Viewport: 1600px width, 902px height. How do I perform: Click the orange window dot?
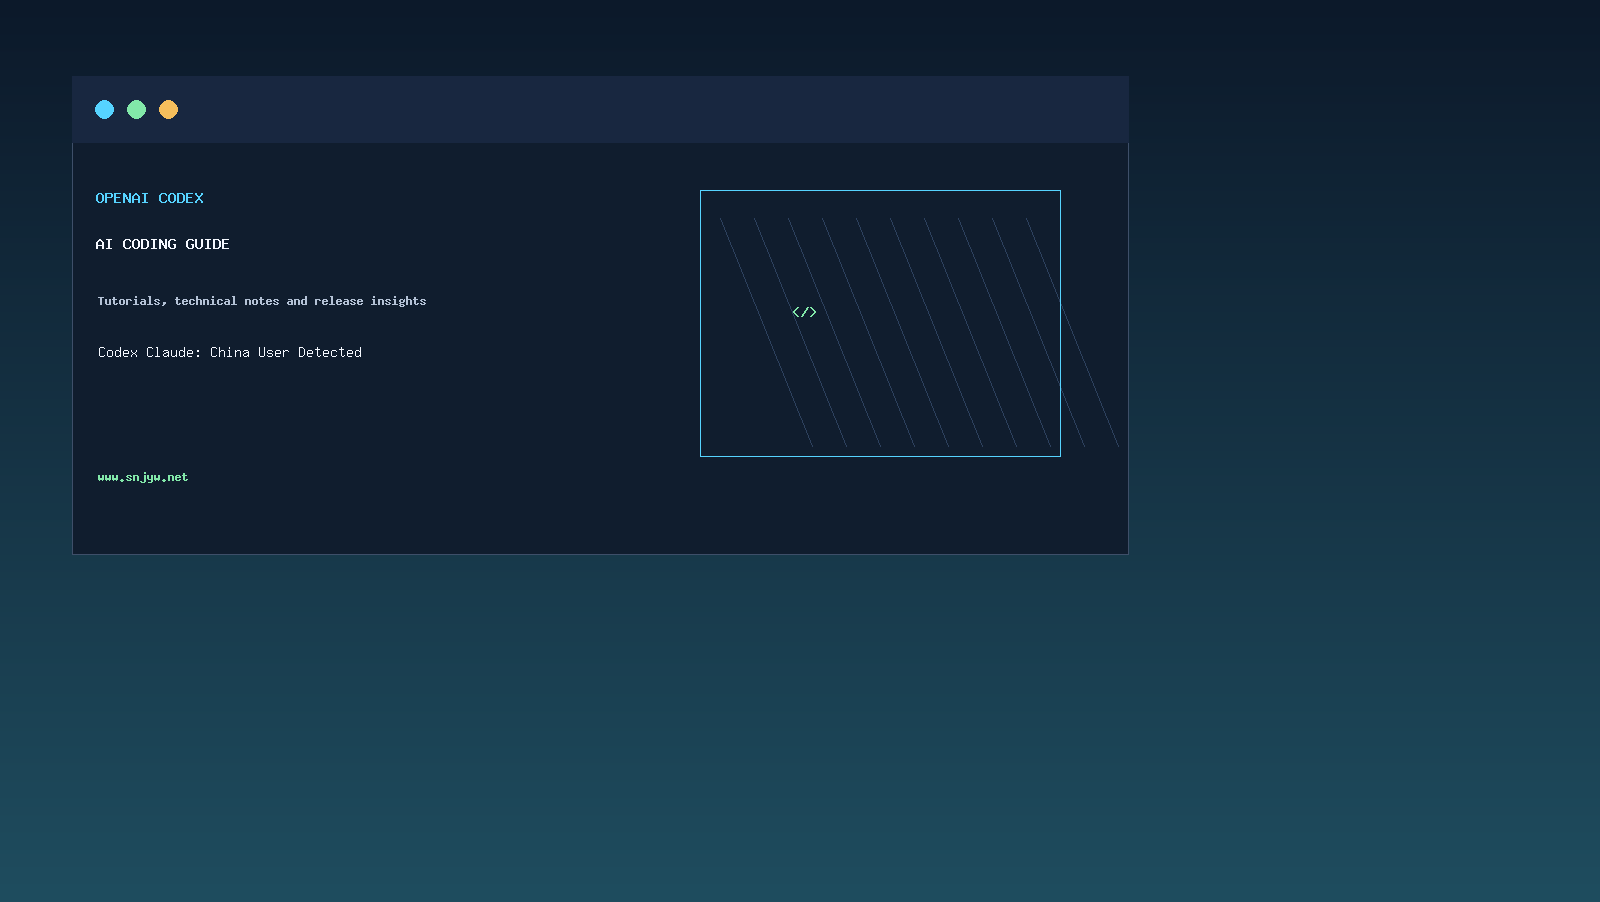click(x=168, y=109)
